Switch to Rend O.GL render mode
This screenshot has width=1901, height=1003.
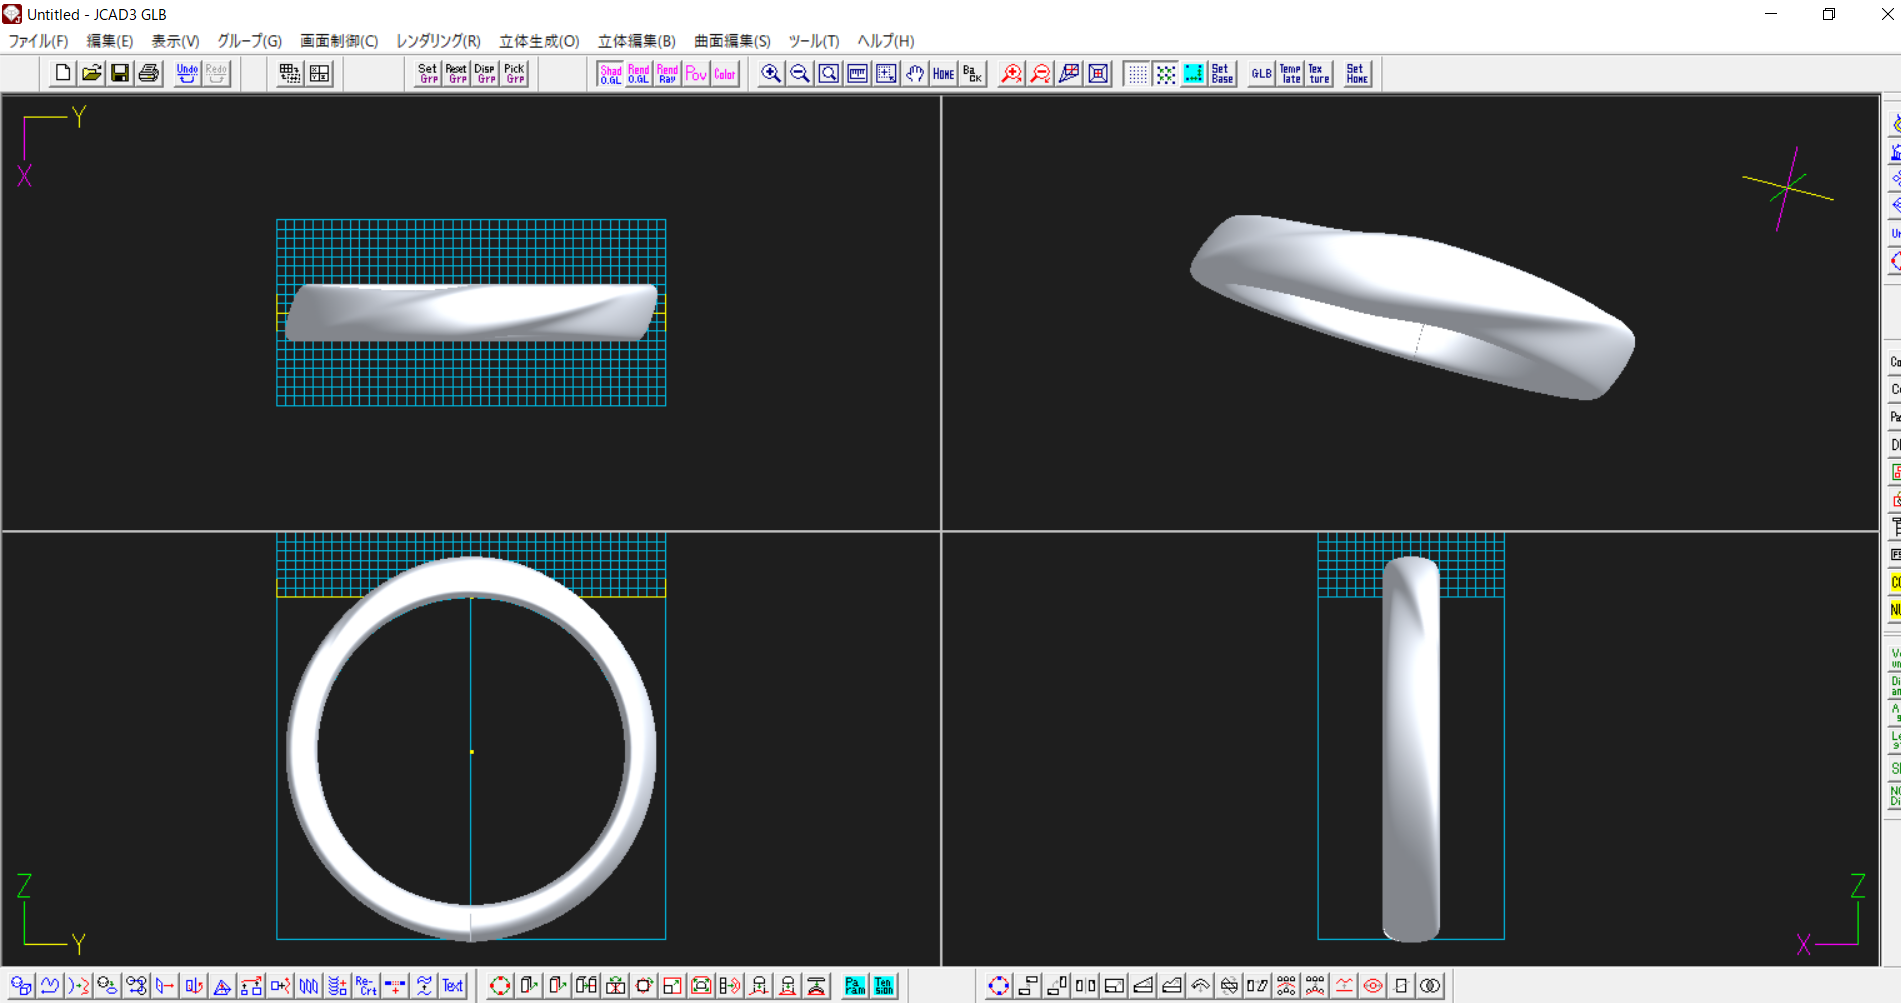(639, 73)
